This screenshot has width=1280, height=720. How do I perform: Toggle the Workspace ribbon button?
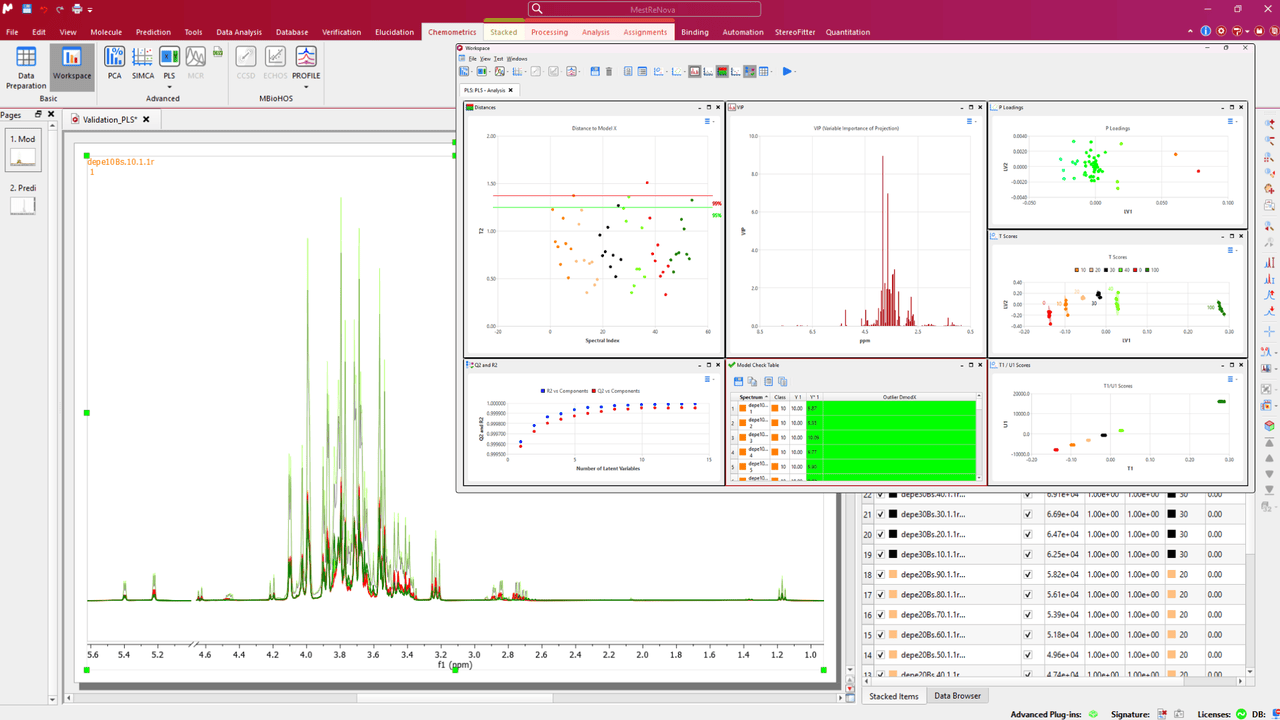tap(72, 67)
